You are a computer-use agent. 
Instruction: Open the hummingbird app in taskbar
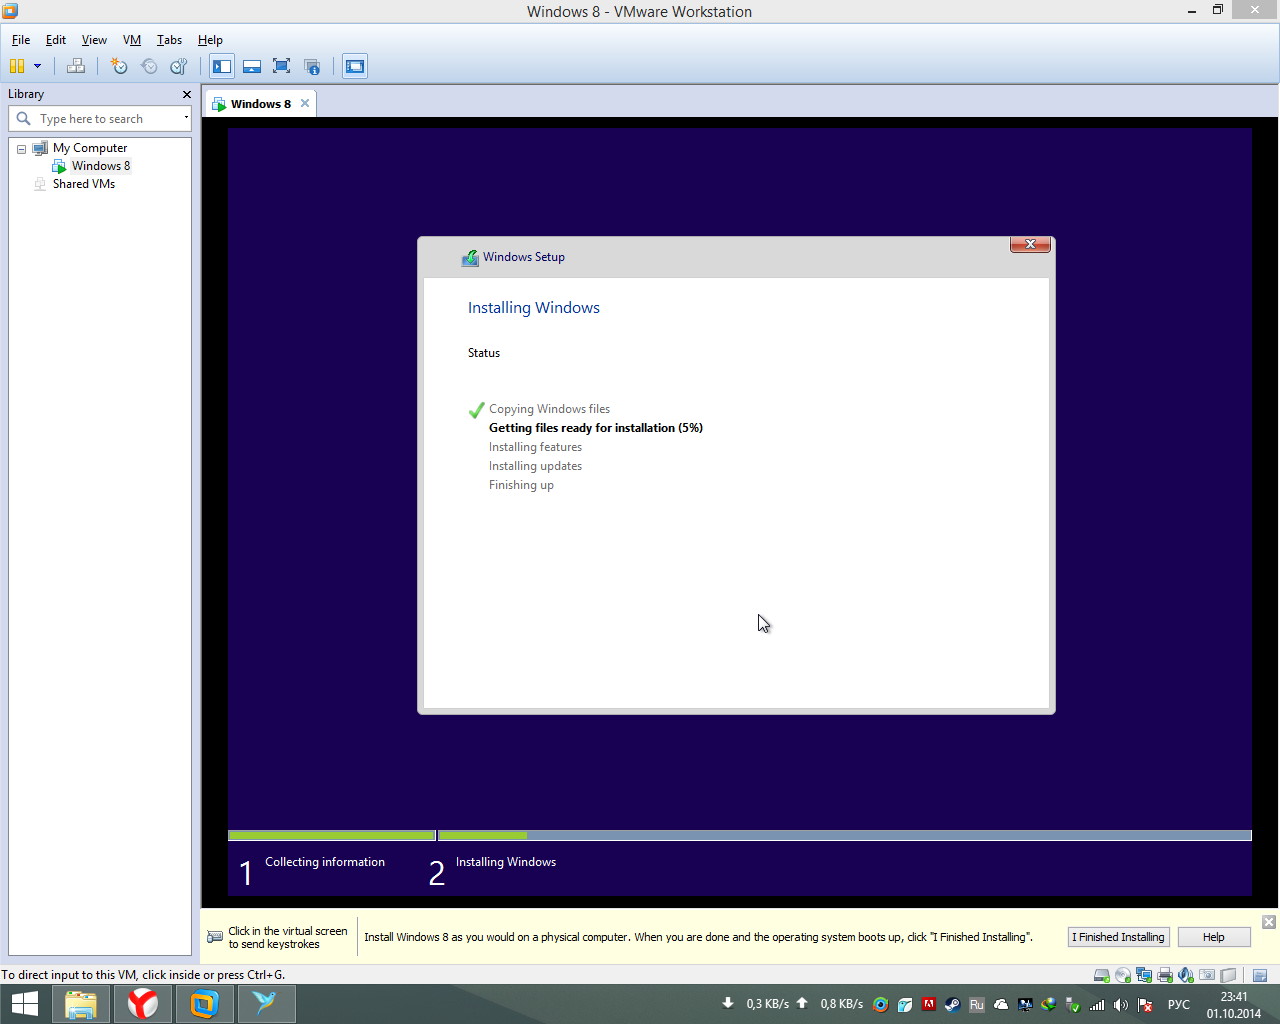[266, 1004]
